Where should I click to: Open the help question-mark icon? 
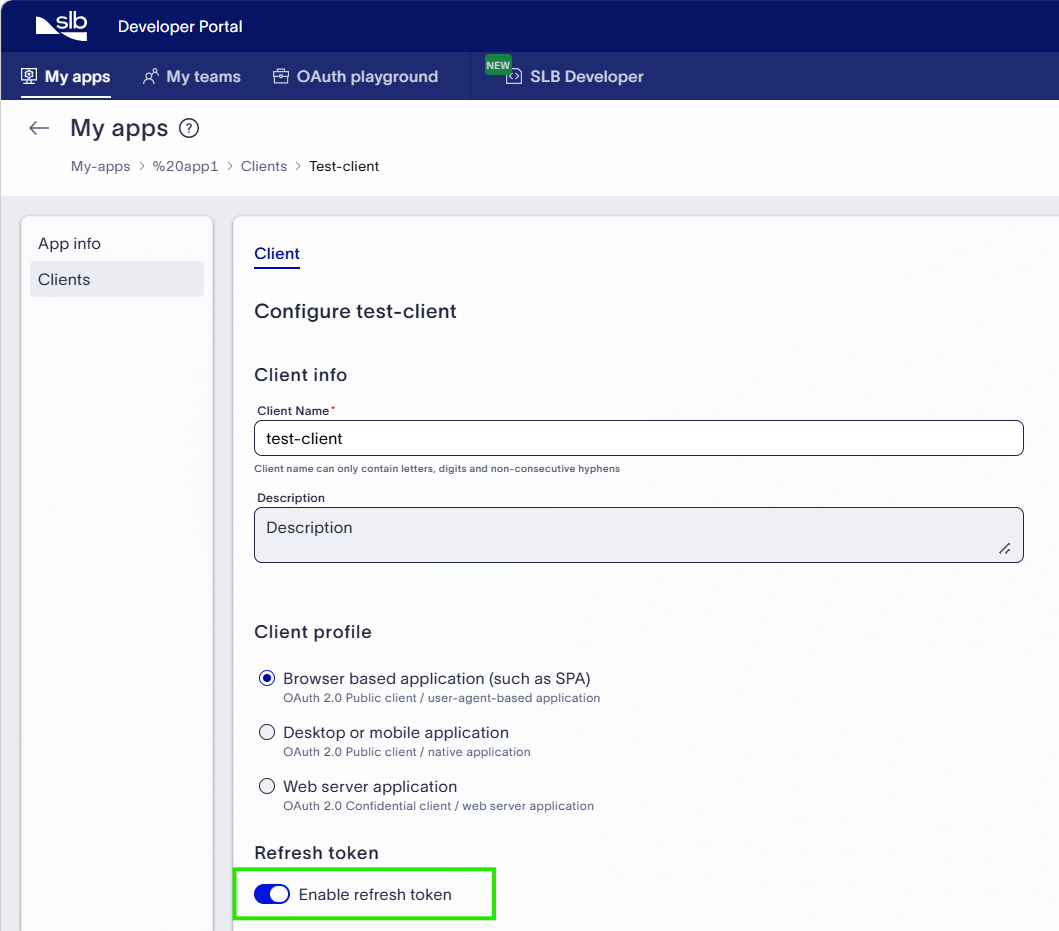click(189, 128)
